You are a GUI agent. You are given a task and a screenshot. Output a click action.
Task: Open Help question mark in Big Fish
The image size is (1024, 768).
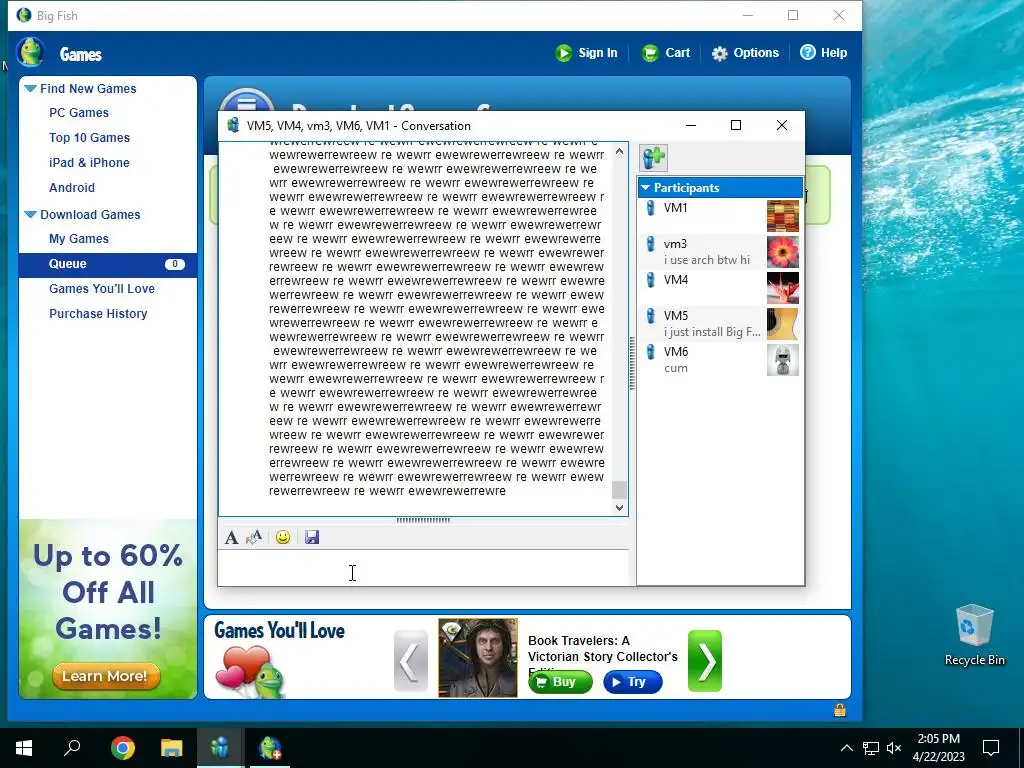pyautogui.click(x=808, y=52)
